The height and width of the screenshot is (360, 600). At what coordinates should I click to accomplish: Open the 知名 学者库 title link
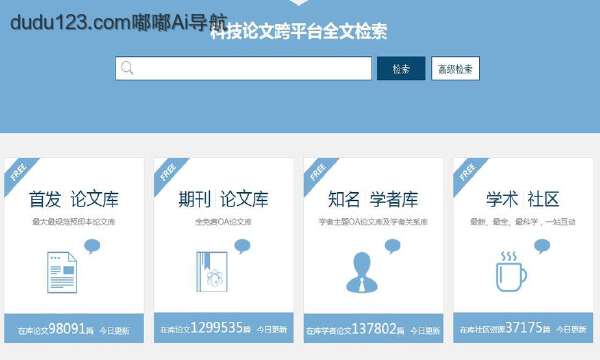pos(373,199)
